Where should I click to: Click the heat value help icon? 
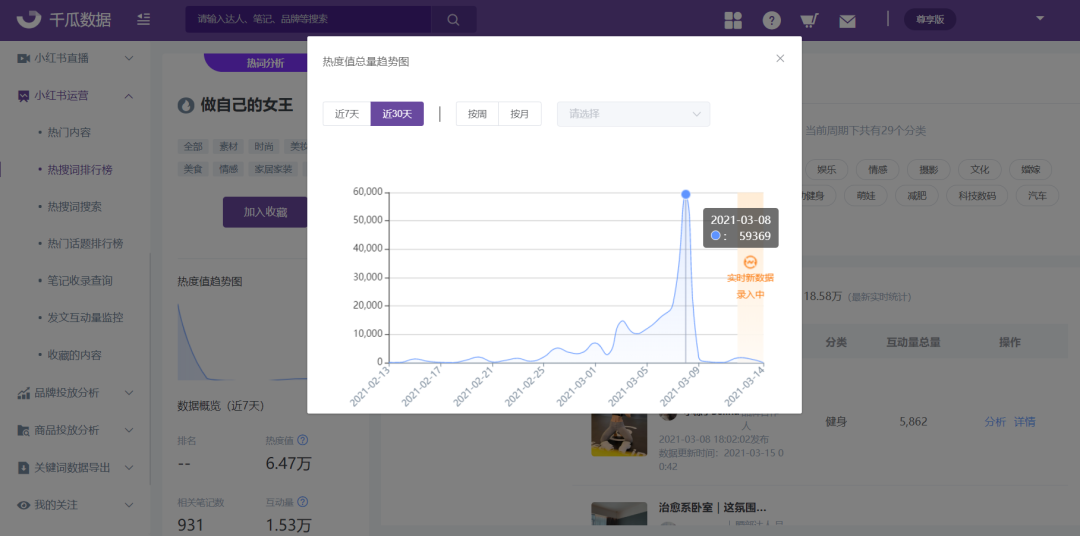(302, 439)
